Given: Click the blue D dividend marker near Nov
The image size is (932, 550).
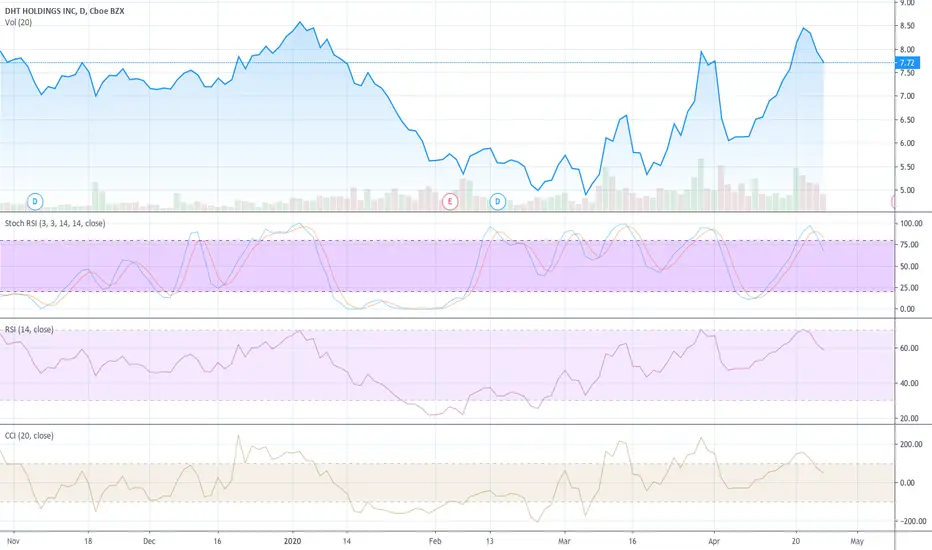Looking at the screenshot, I should tap(35, 202).
